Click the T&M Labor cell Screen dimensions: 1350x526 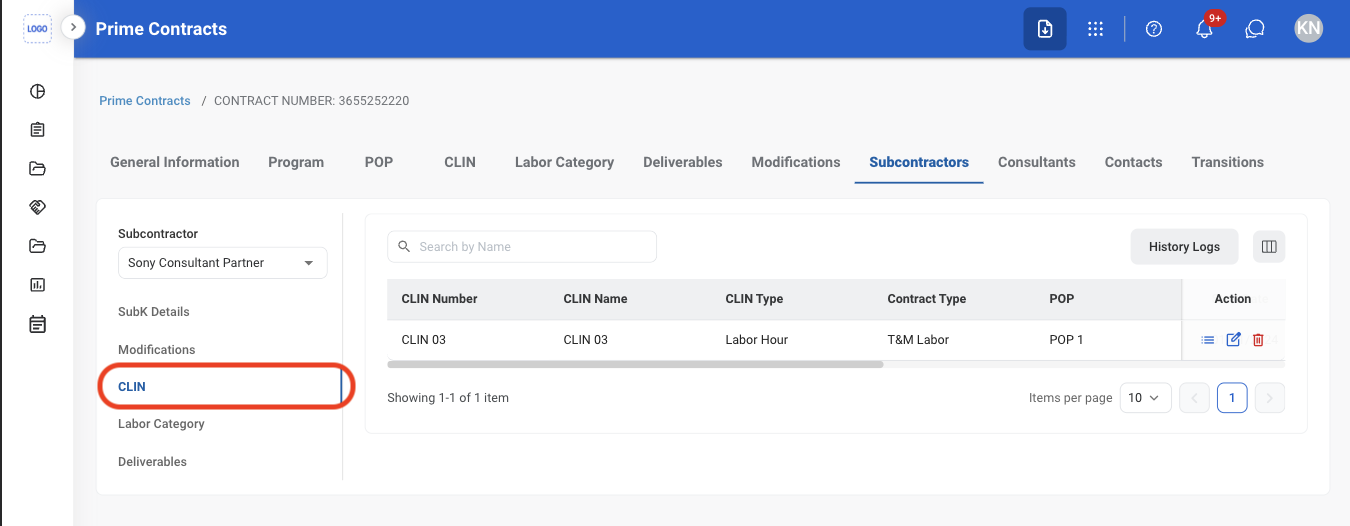tap(918, 340)
